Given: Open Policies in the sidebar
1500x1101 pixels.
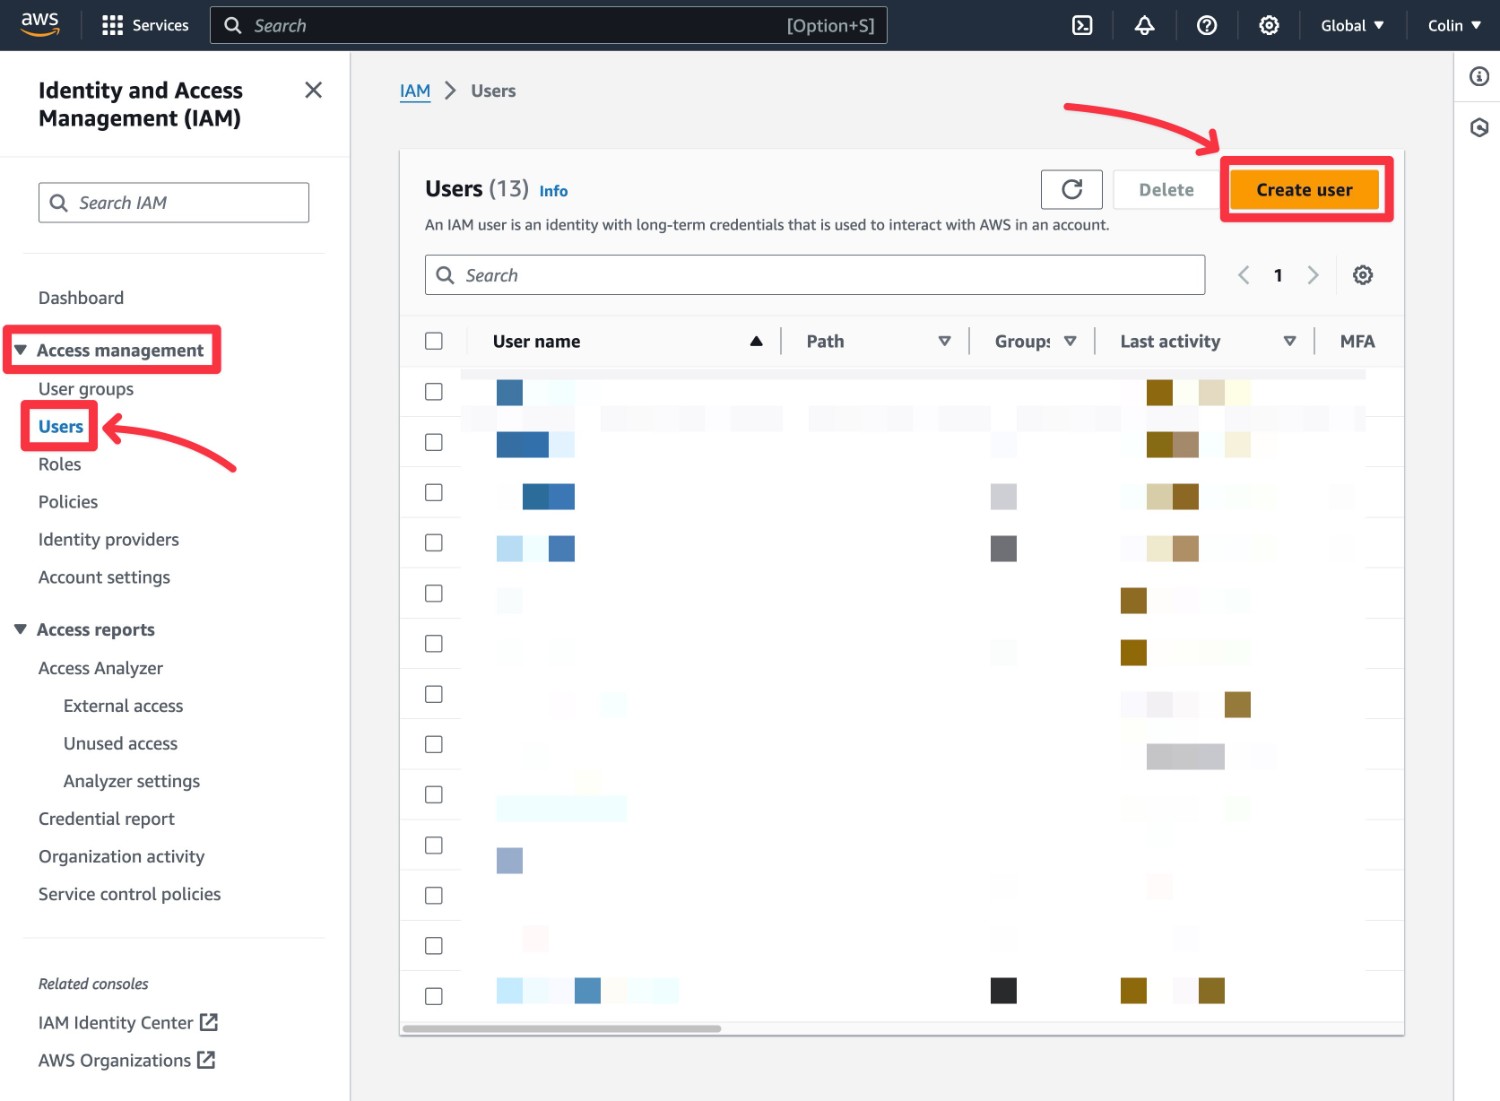Looking at the screenshot, I should pos(68,501).
